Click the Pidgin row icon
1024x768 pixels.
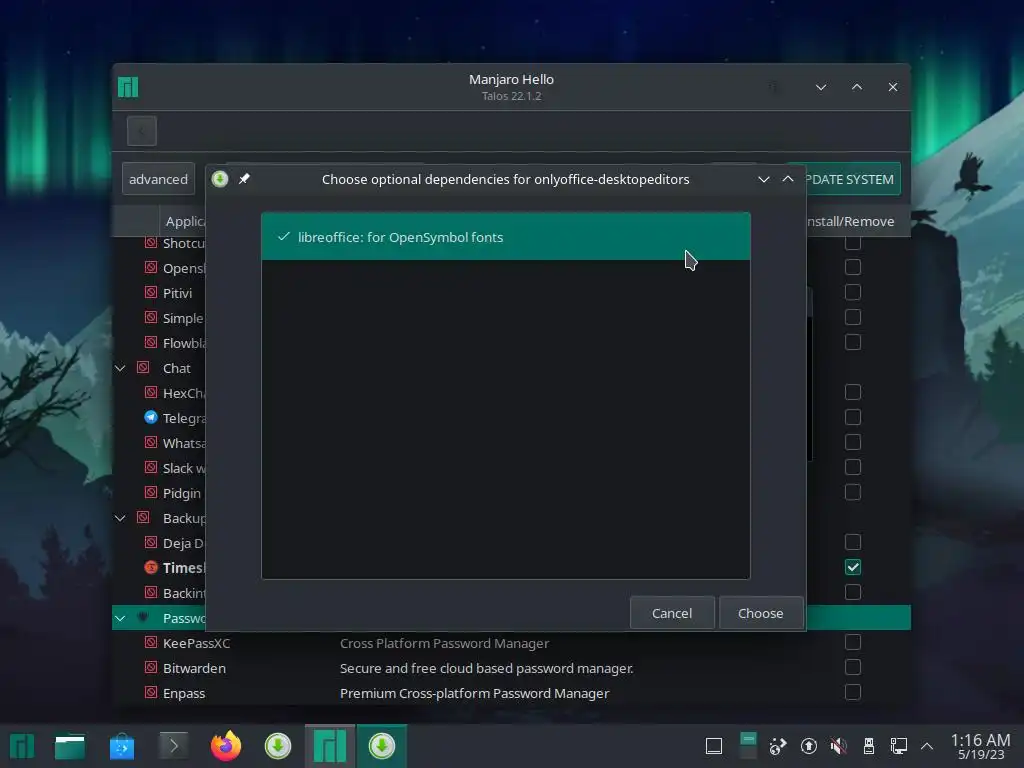pos(151,492)
